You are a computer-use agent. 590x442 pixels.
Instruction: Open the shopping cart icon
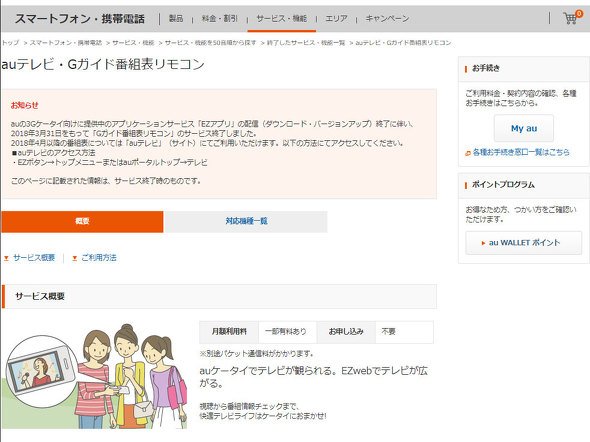[x=572, y=17]
